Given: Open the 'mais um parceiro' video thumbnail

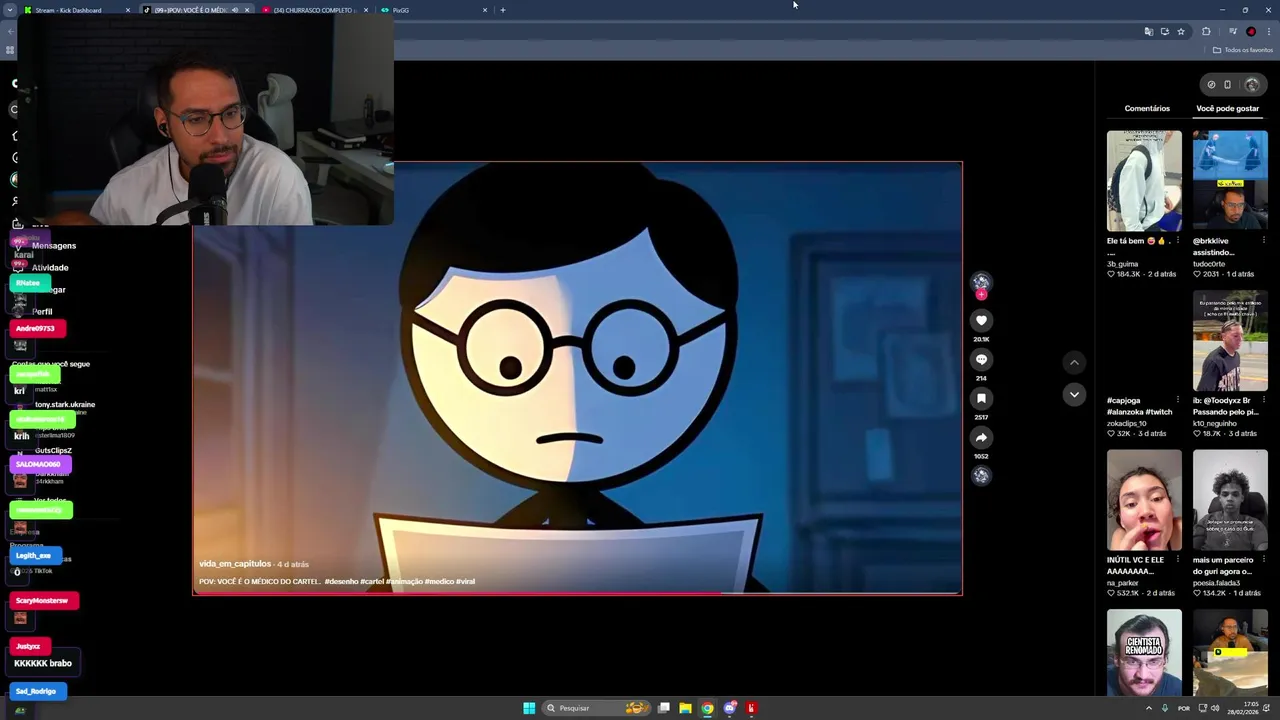Looking at the screenshot, I should [1230, 500].
